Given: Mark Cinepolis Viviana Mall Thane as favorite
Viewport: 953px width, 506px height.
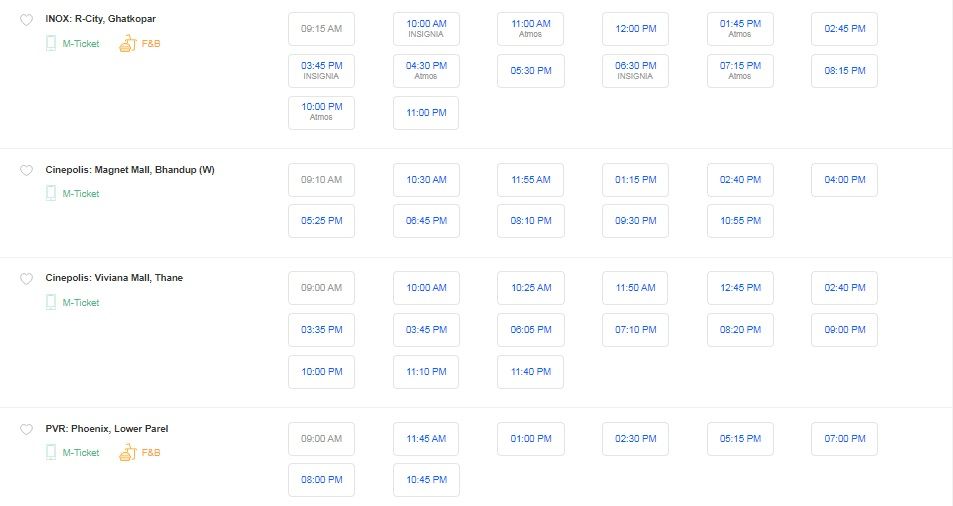Looking at the screenshot, I should pos(26,279).
